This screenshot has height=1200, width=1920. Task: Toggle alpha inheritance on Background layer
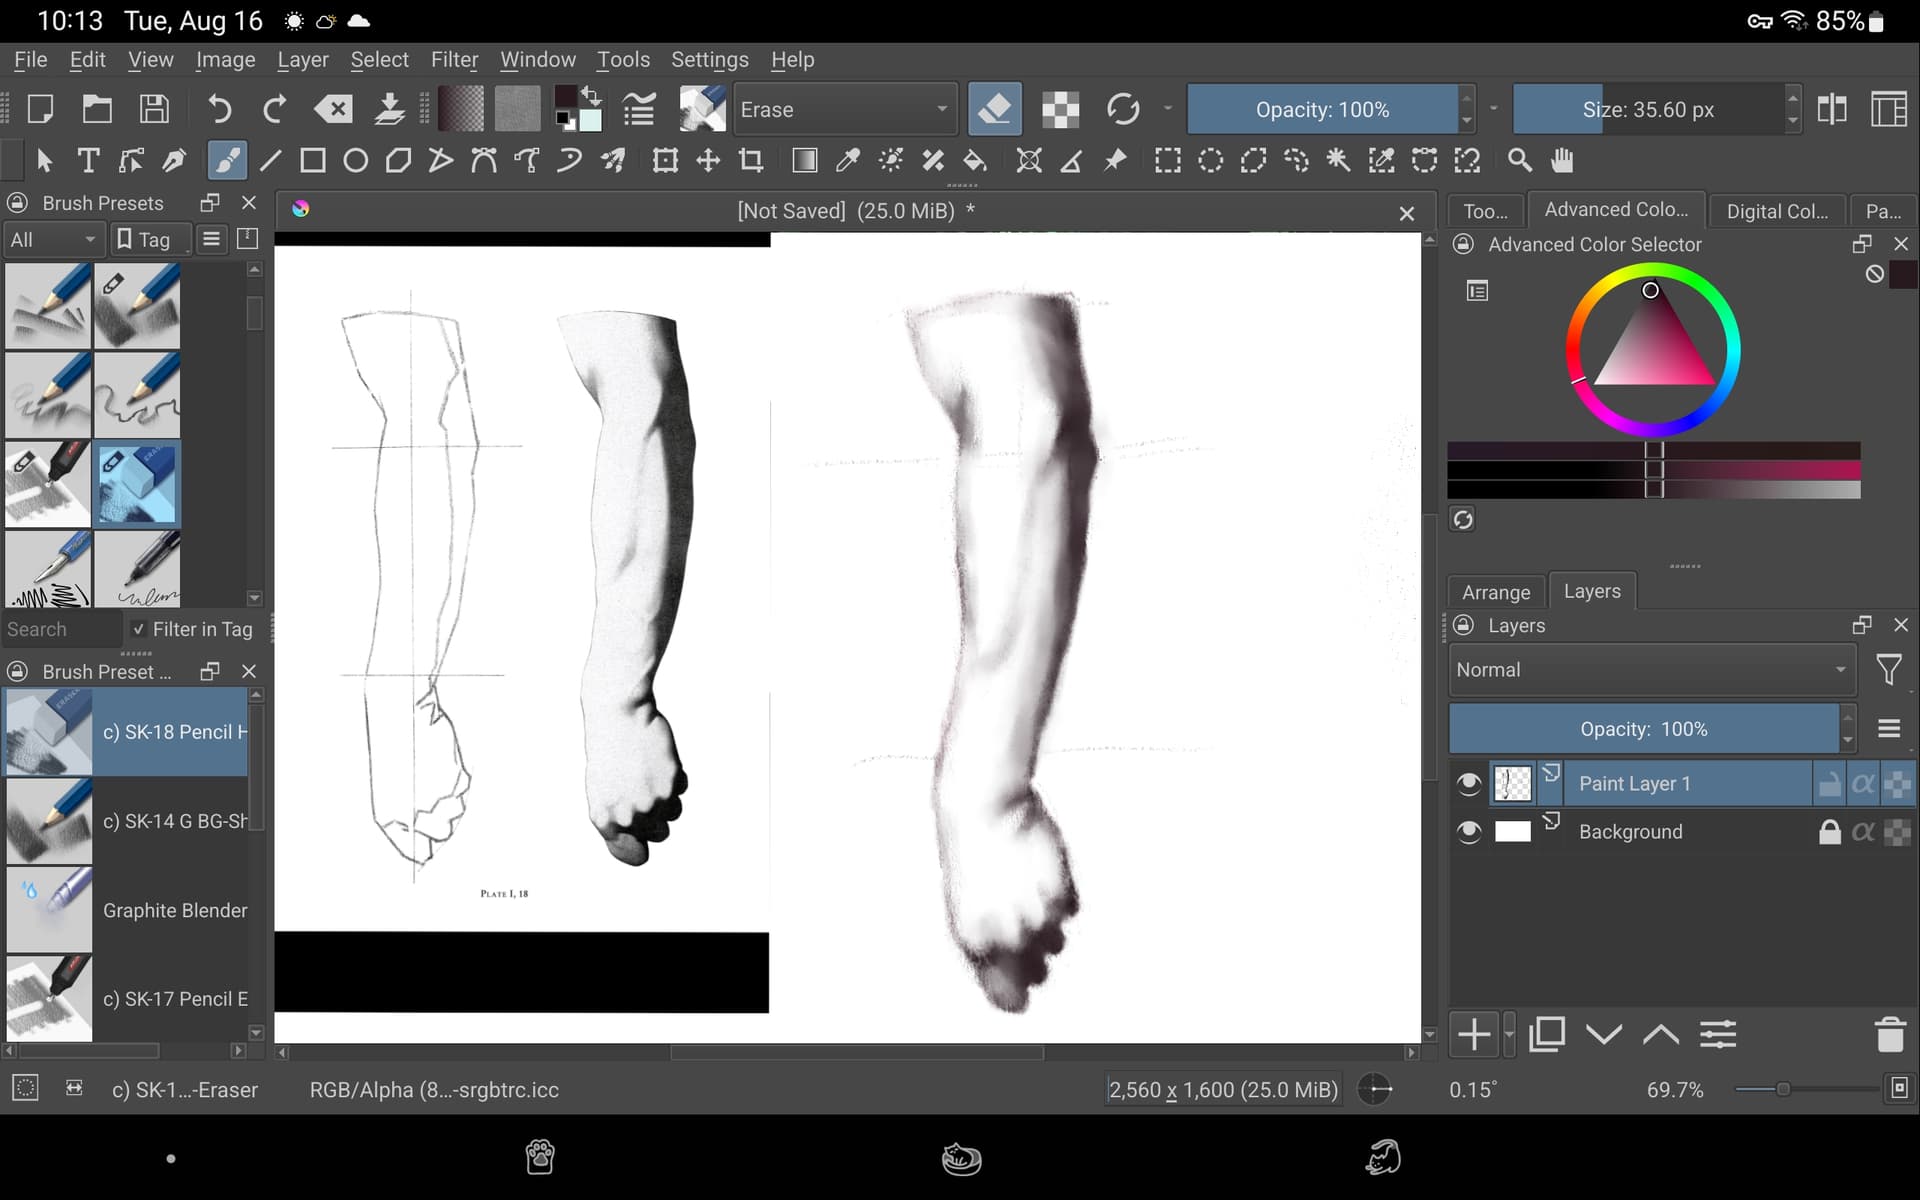pyautogui.click(x=1863, y=832)
